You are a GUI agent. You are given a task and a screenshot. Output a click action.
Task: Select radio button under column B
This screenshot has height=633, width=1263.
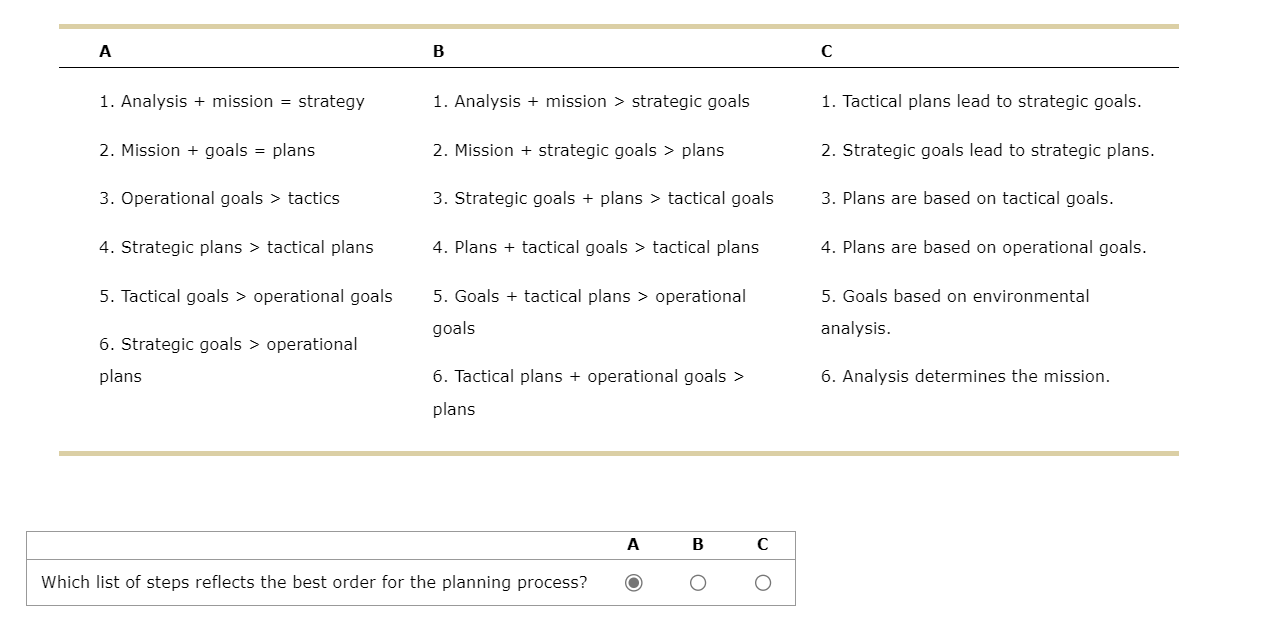pyautogui.click(x=698, y=582)
